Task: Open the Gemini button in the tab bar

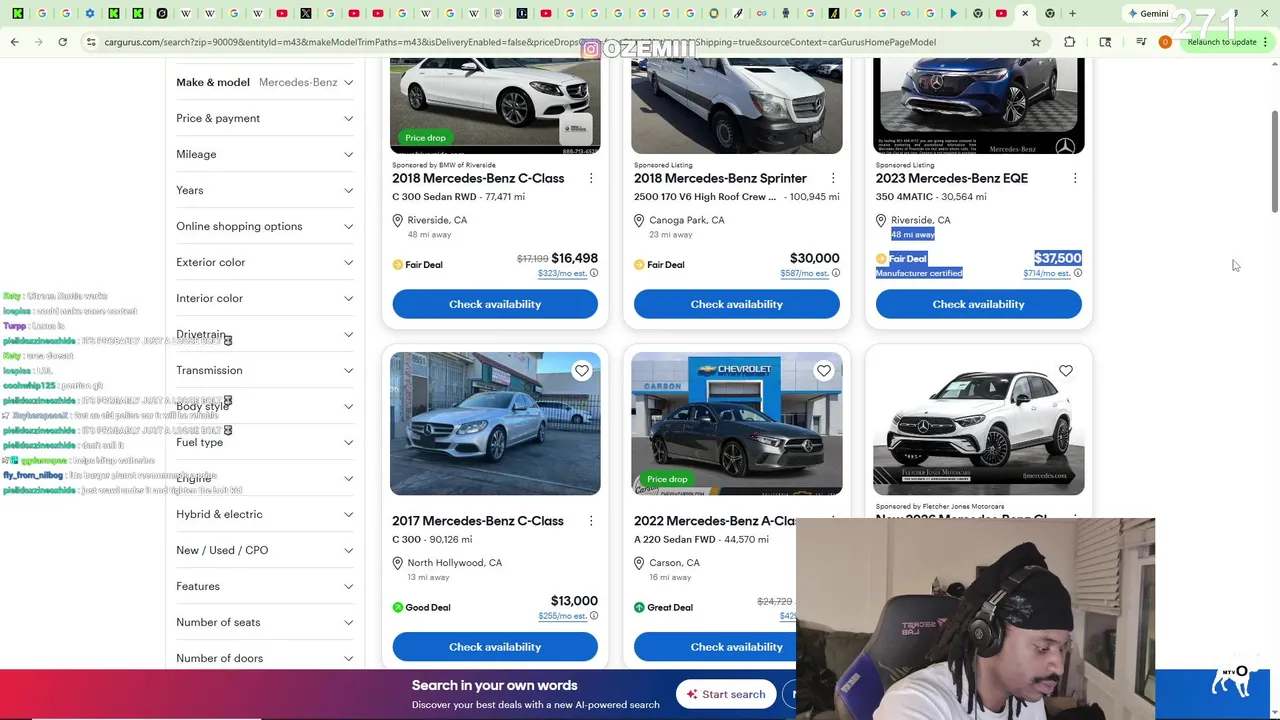Action: [x=1148, y=13]
